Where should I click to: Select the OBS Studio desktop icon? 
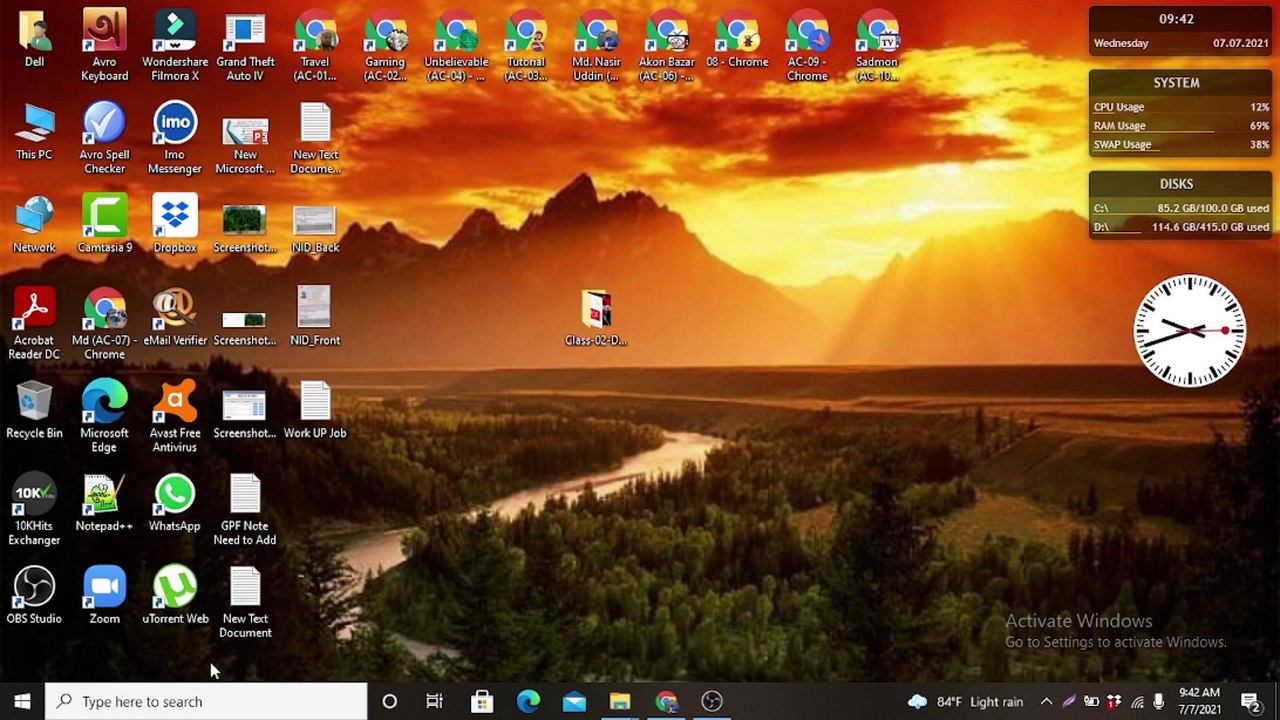[x=34, y=596]
